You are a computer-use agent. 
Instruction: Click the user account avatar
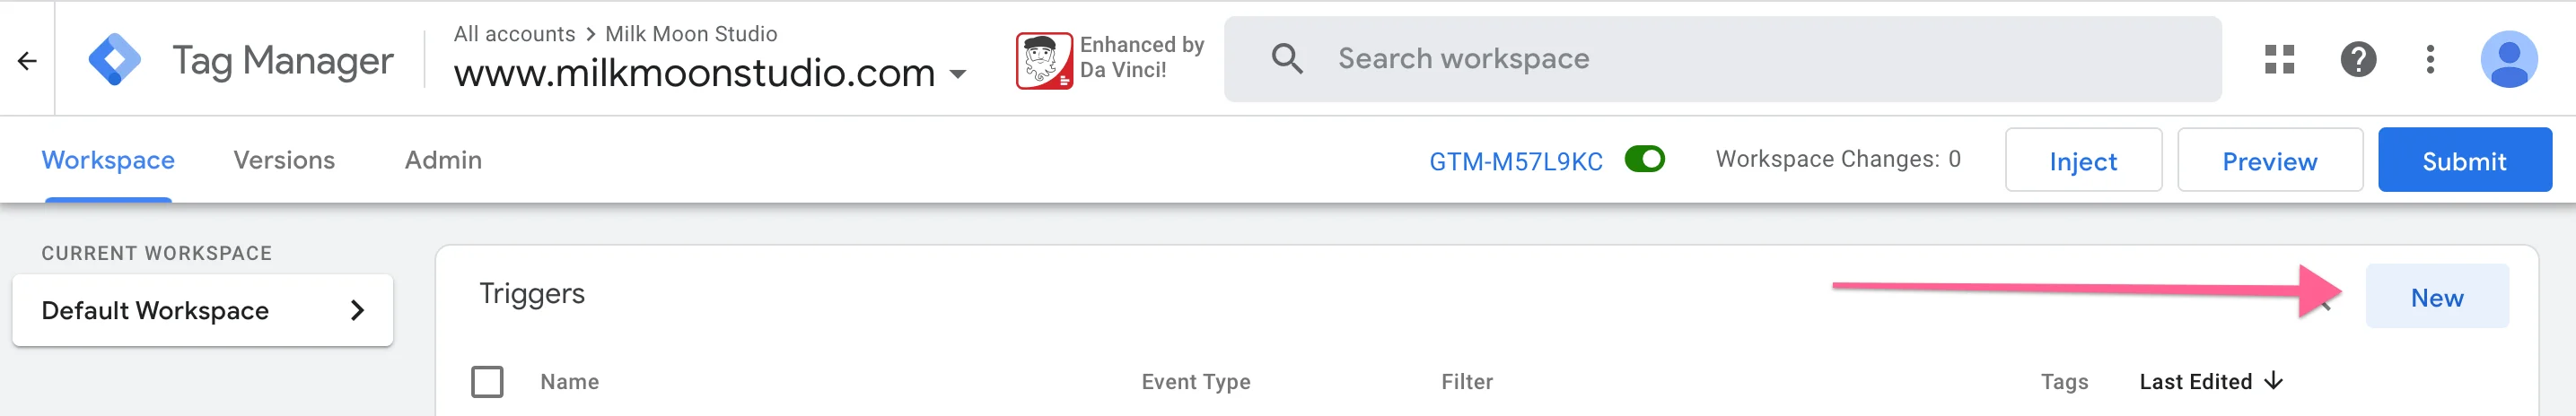click(2508, 59)
